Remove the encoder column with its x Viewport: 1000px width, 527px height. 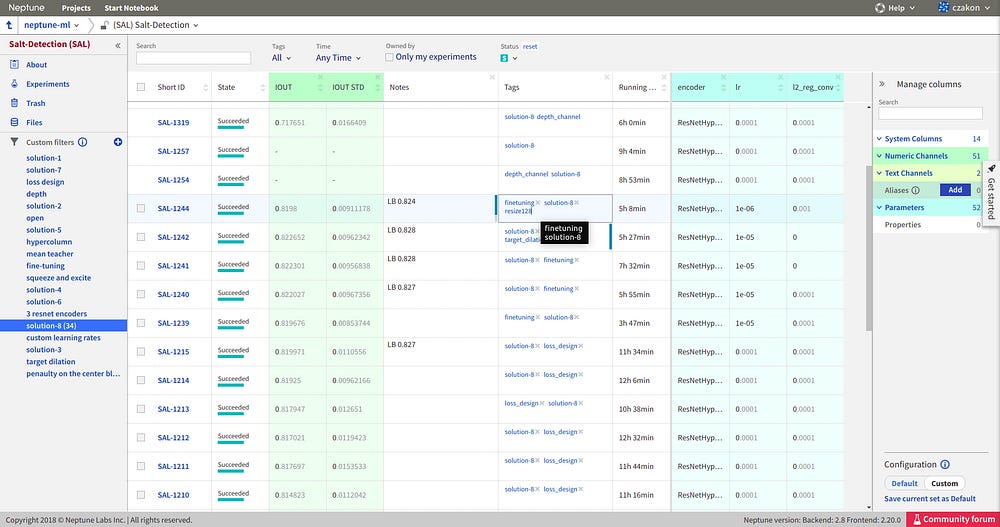click(x=723, y=77)
